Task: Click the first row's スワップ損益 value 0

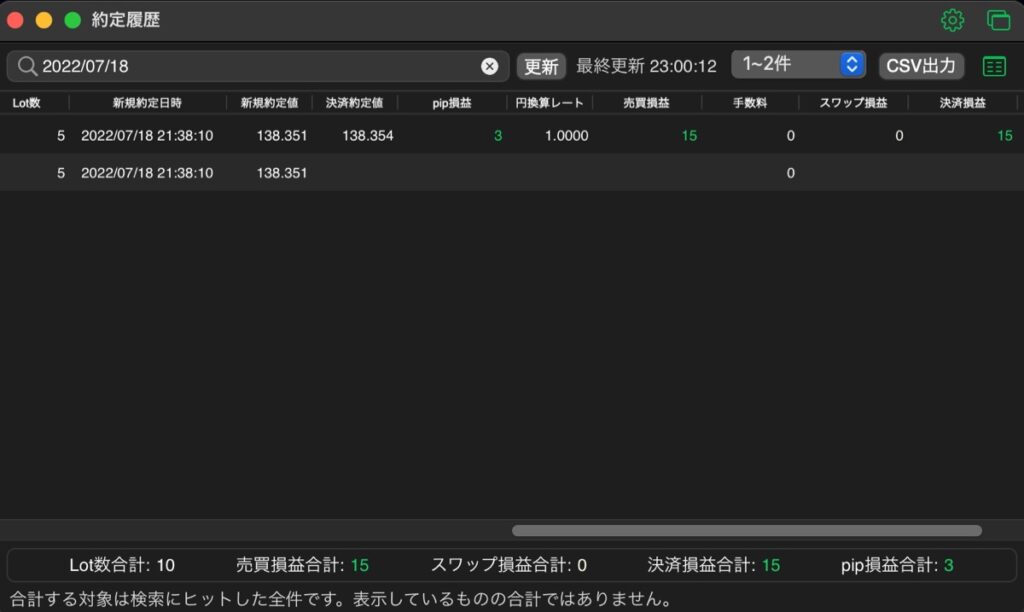Action: (899, 136)
